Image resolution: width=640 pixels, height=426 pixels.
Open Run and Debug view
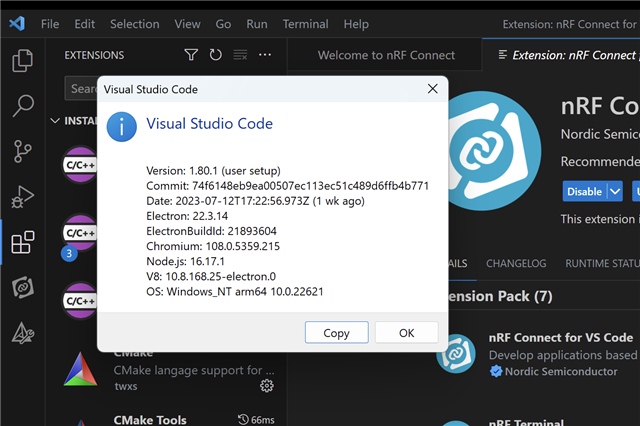pyautogui.click(x=22, y=197)
